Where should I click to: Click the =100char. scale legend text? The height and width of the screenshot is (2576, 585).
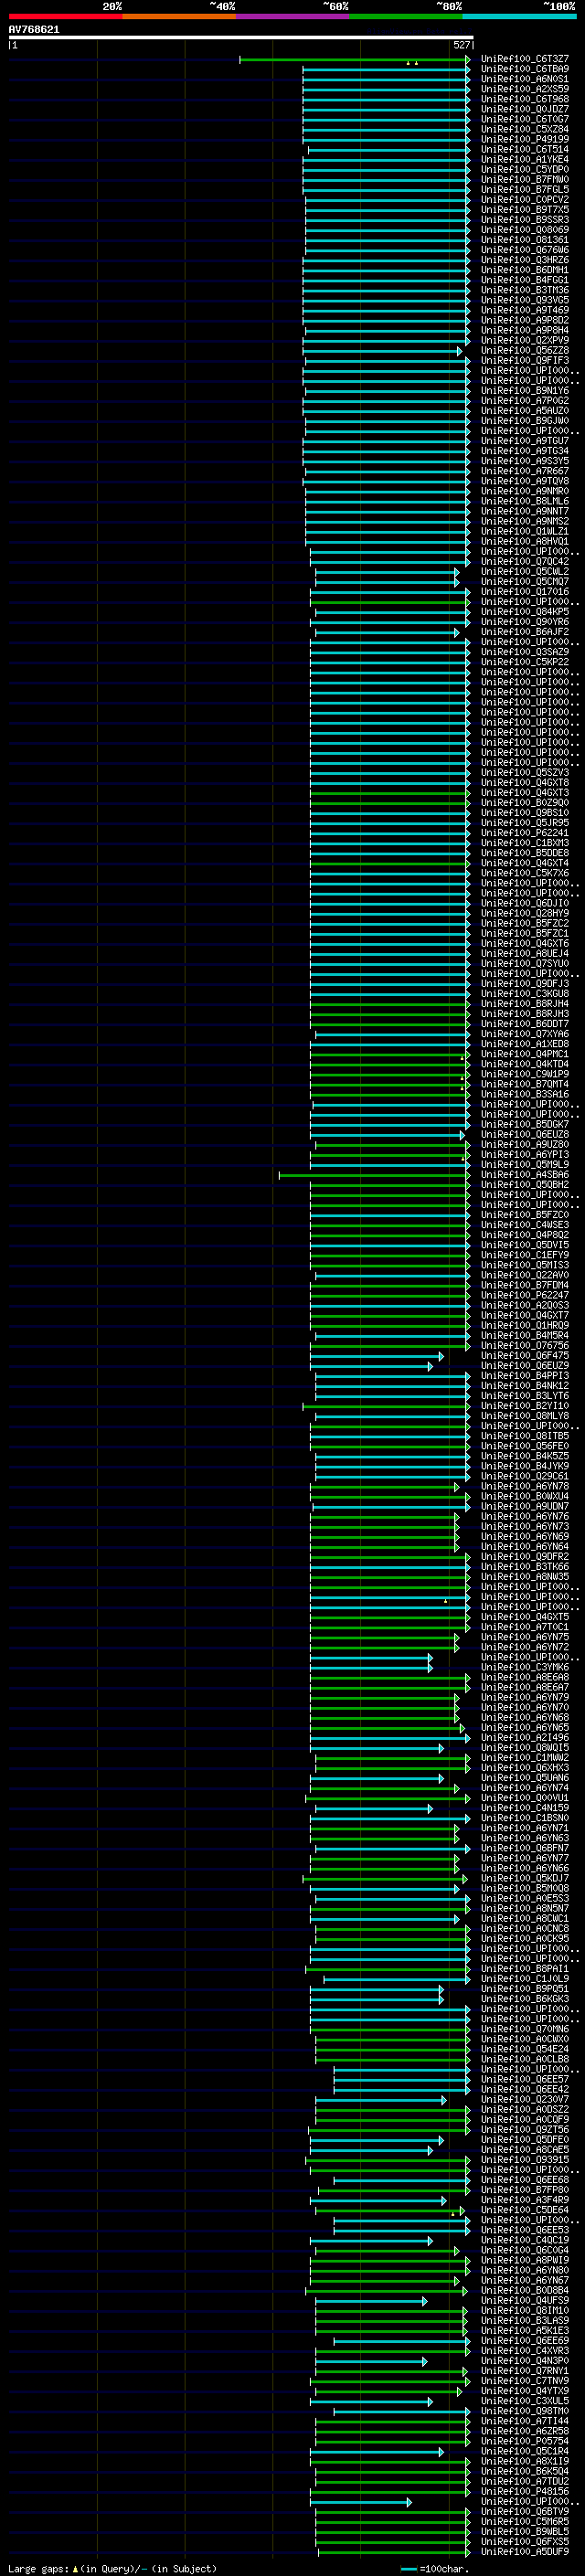[x=444, y=2568]
